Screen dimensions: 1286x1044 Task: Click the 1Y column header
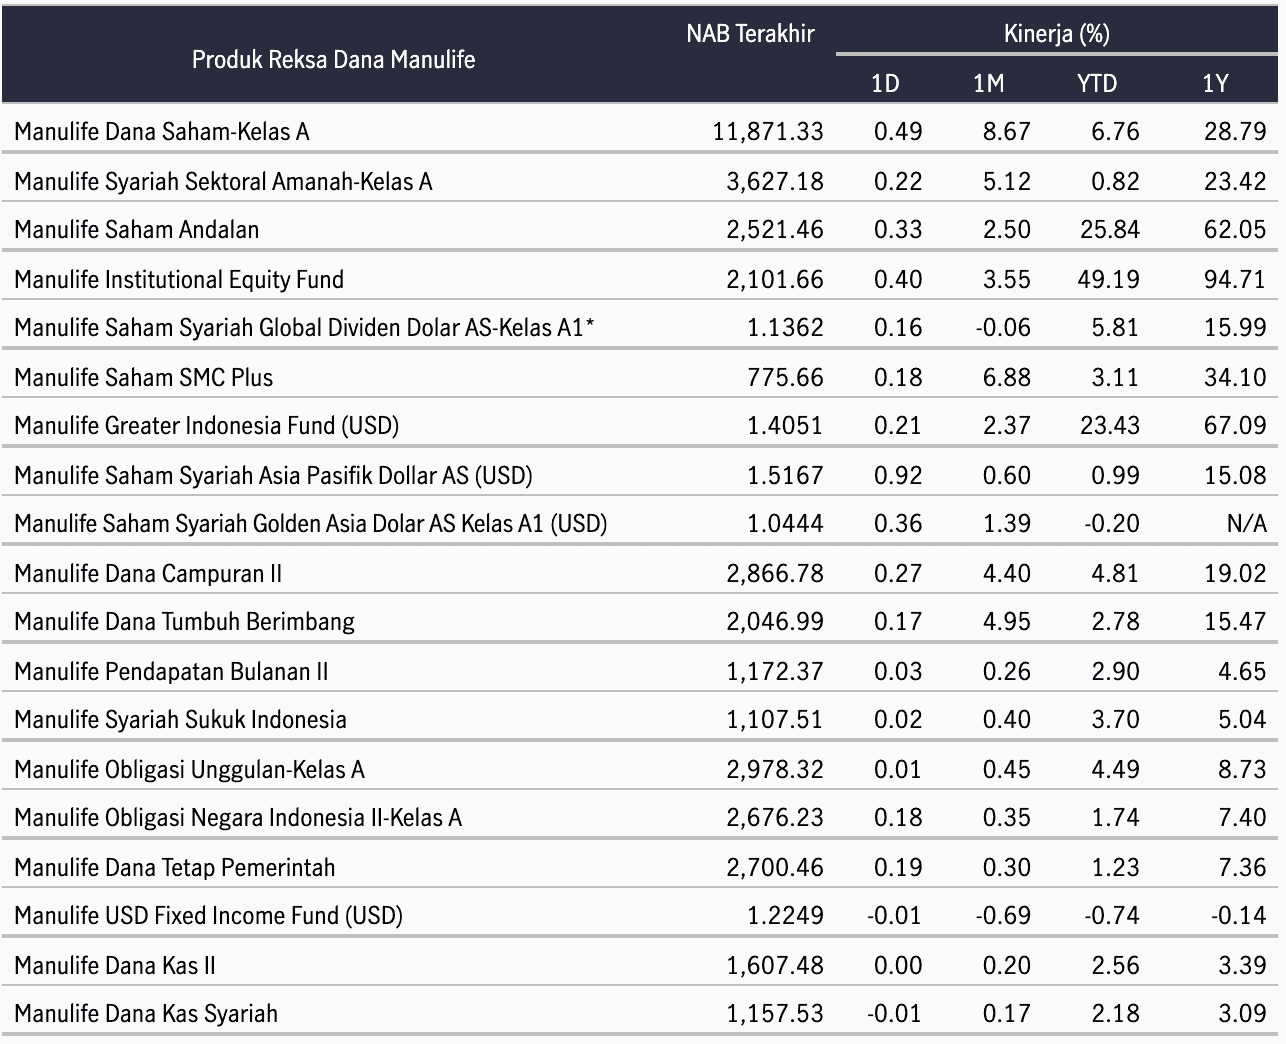click(1215, 83)
